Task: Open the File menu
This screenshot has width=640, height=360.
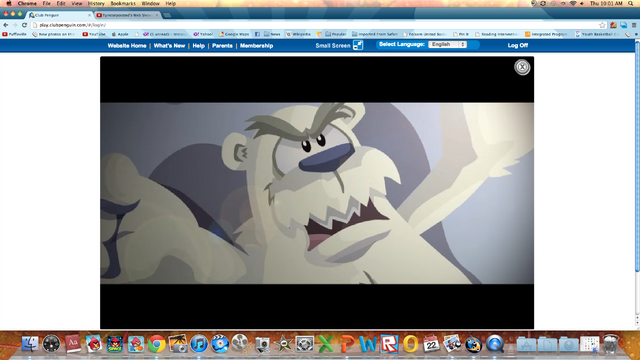Action: 47,3
